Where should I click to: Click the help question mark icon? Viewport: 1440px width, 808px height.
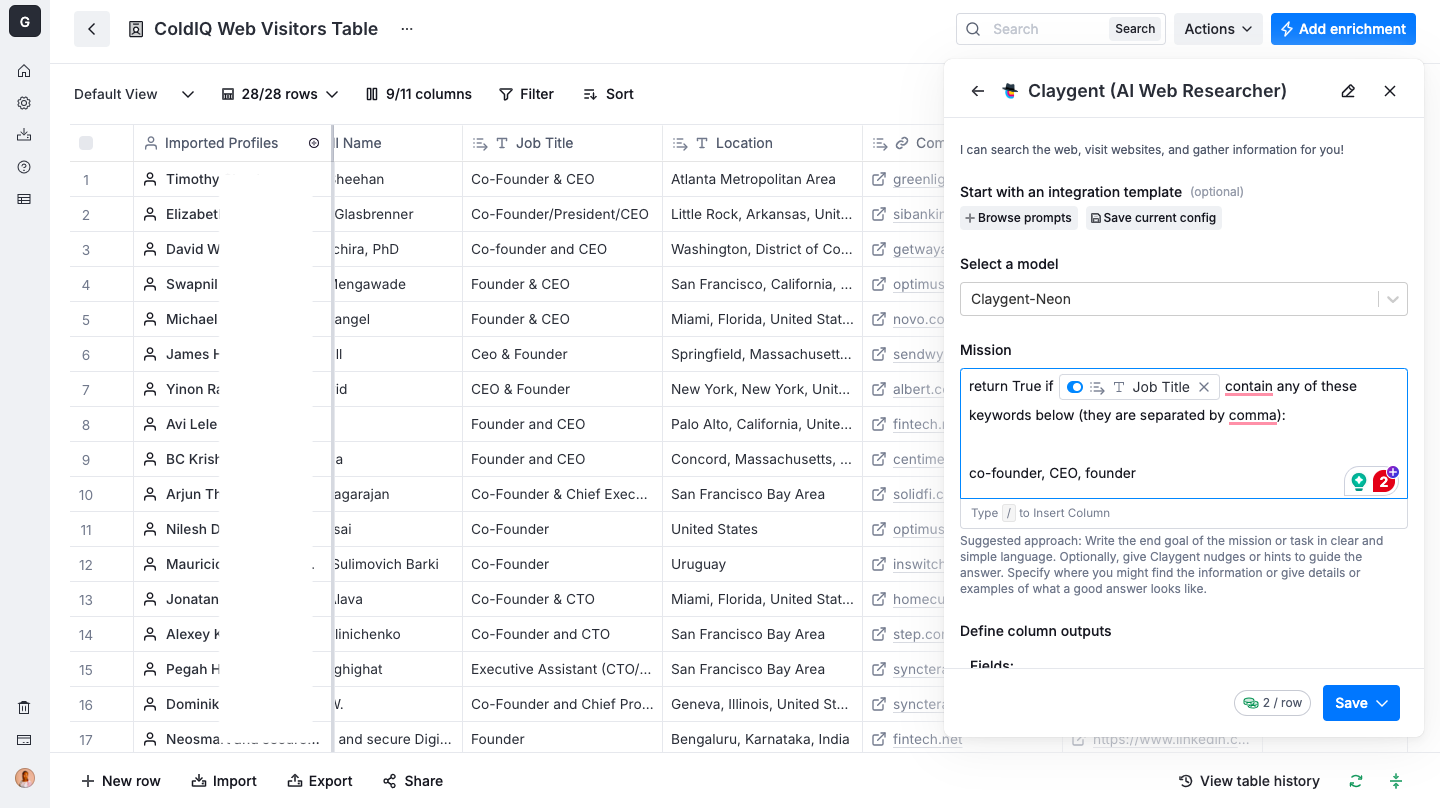pos(24,167)
